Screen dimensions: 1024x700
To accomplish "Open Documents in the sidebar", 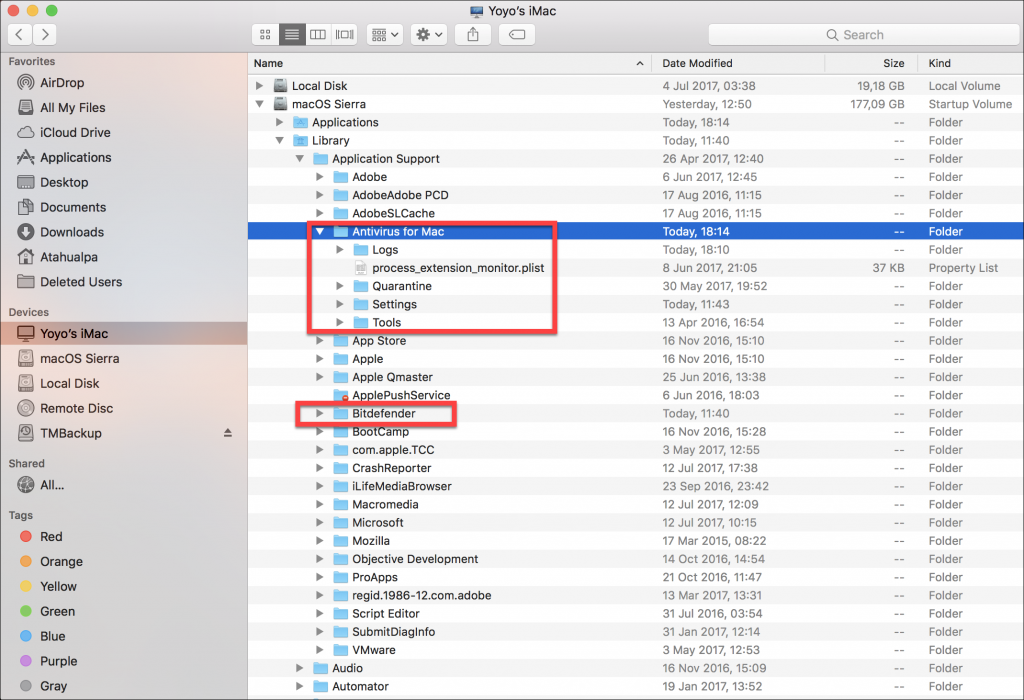I will (73, 207).
